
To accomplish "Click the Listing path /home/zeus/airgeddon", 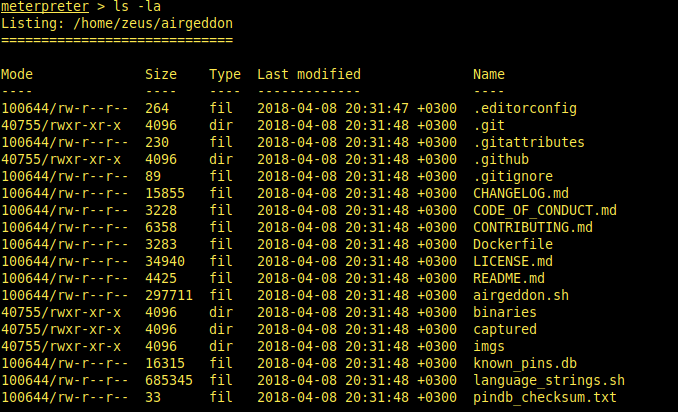I will (x=153, y=23).
